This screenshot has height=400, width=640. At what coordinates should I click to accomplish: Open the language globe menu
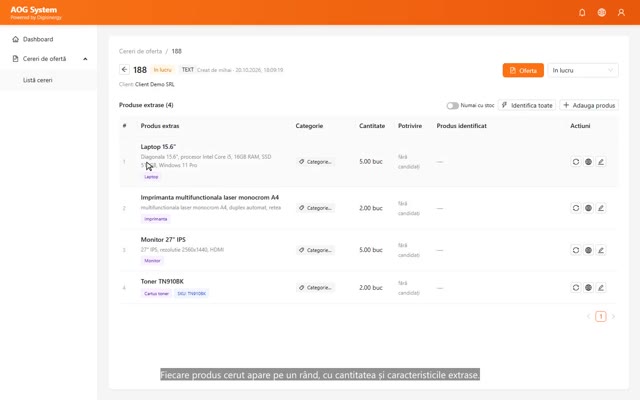[602, 13]
